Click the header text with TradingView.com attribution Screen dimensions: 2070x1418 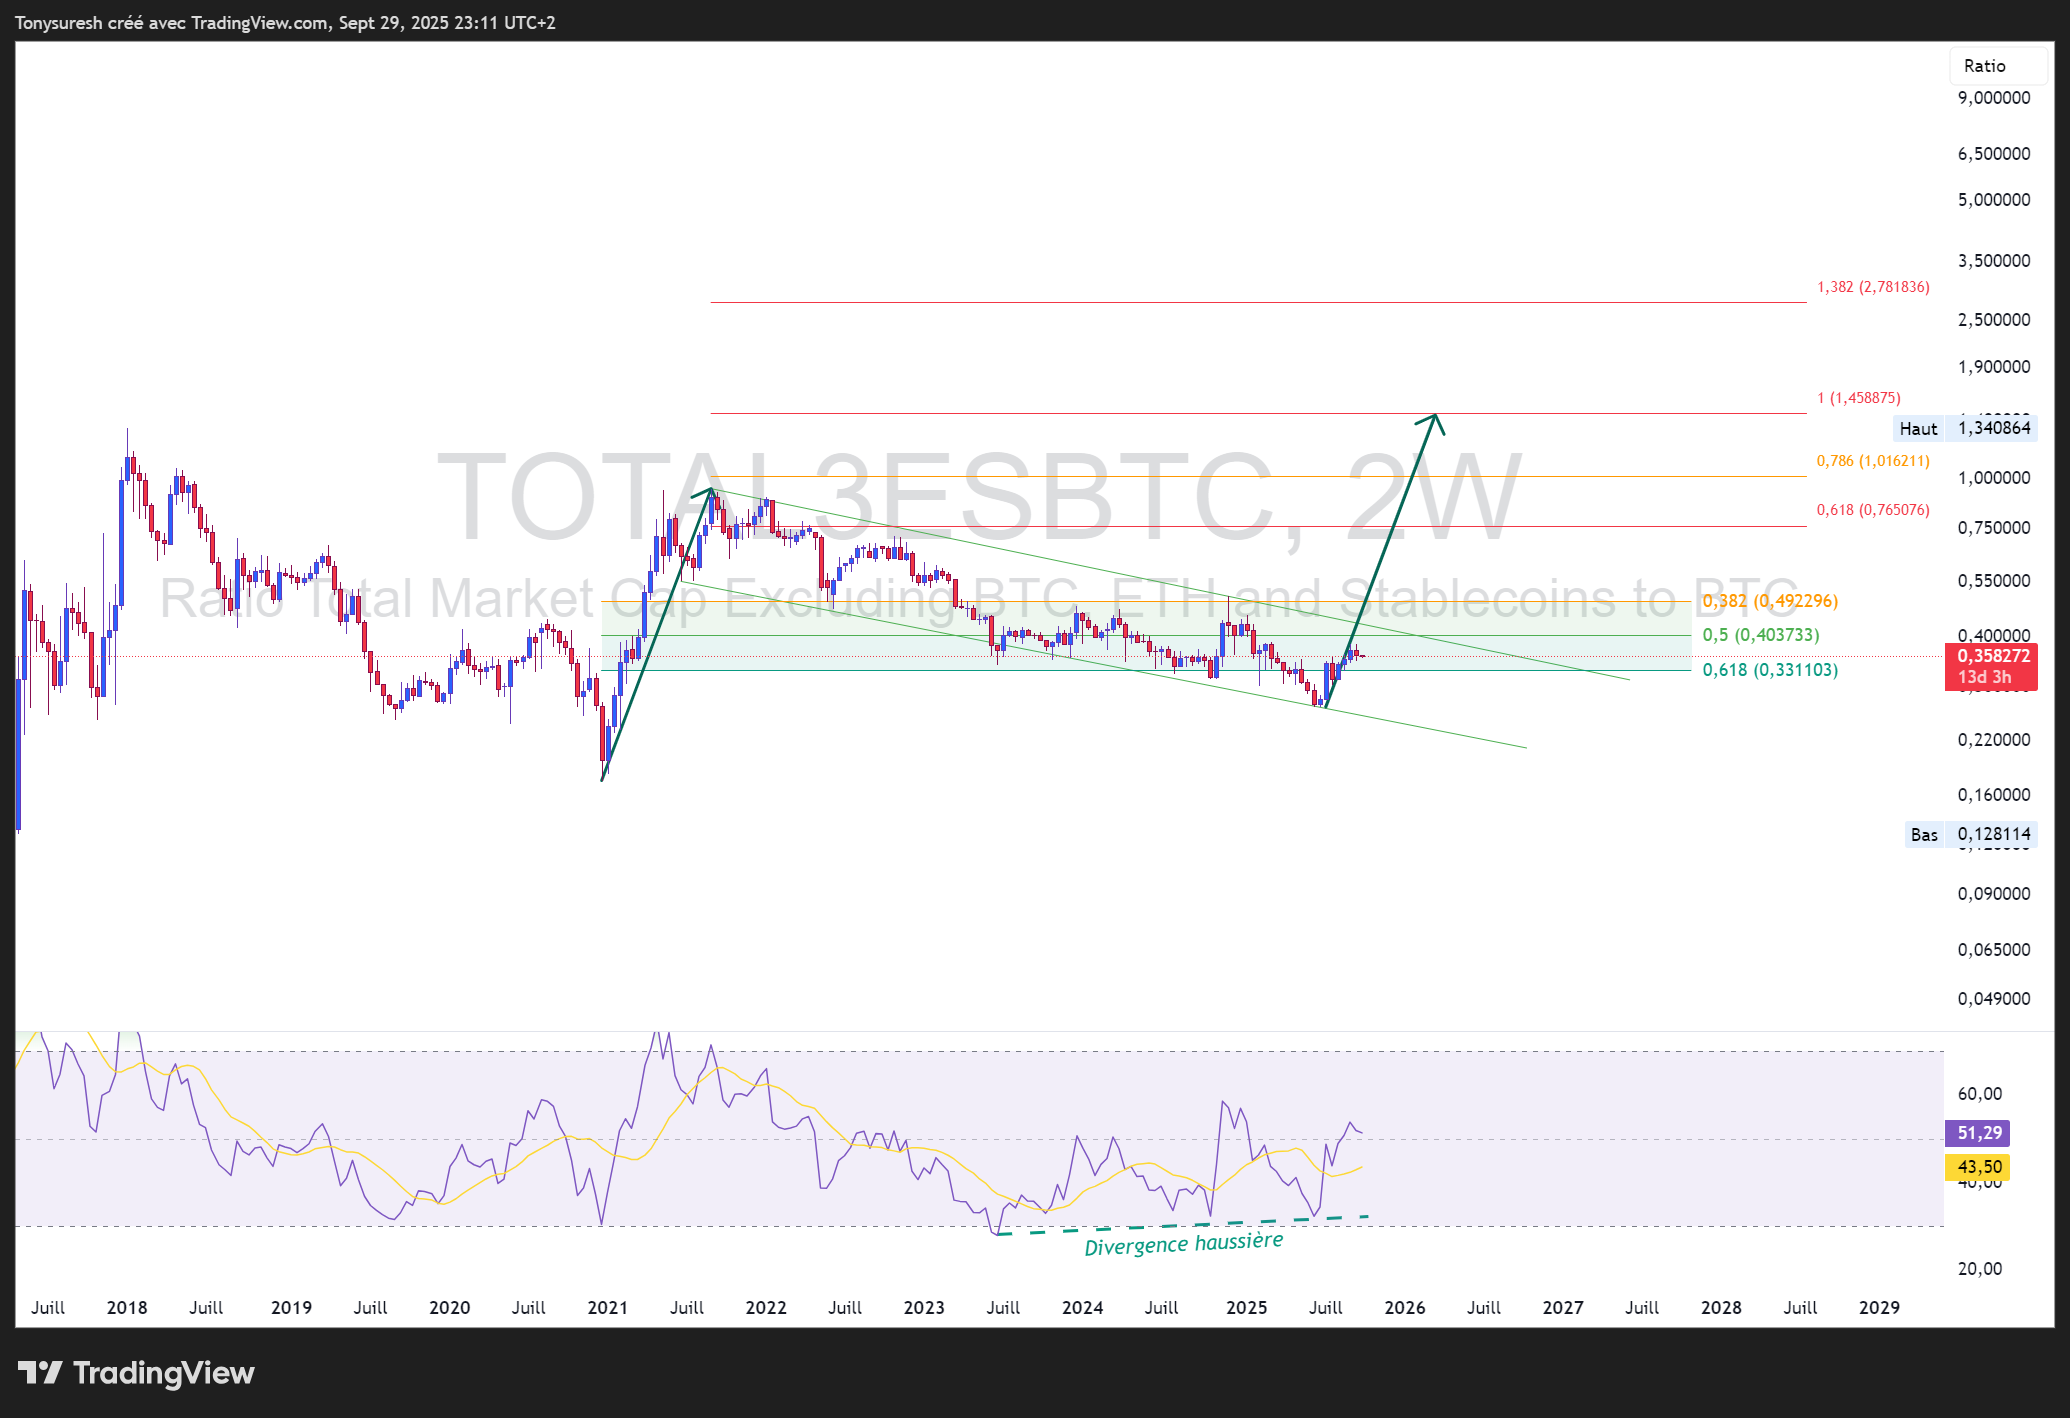tap(285, 22)
